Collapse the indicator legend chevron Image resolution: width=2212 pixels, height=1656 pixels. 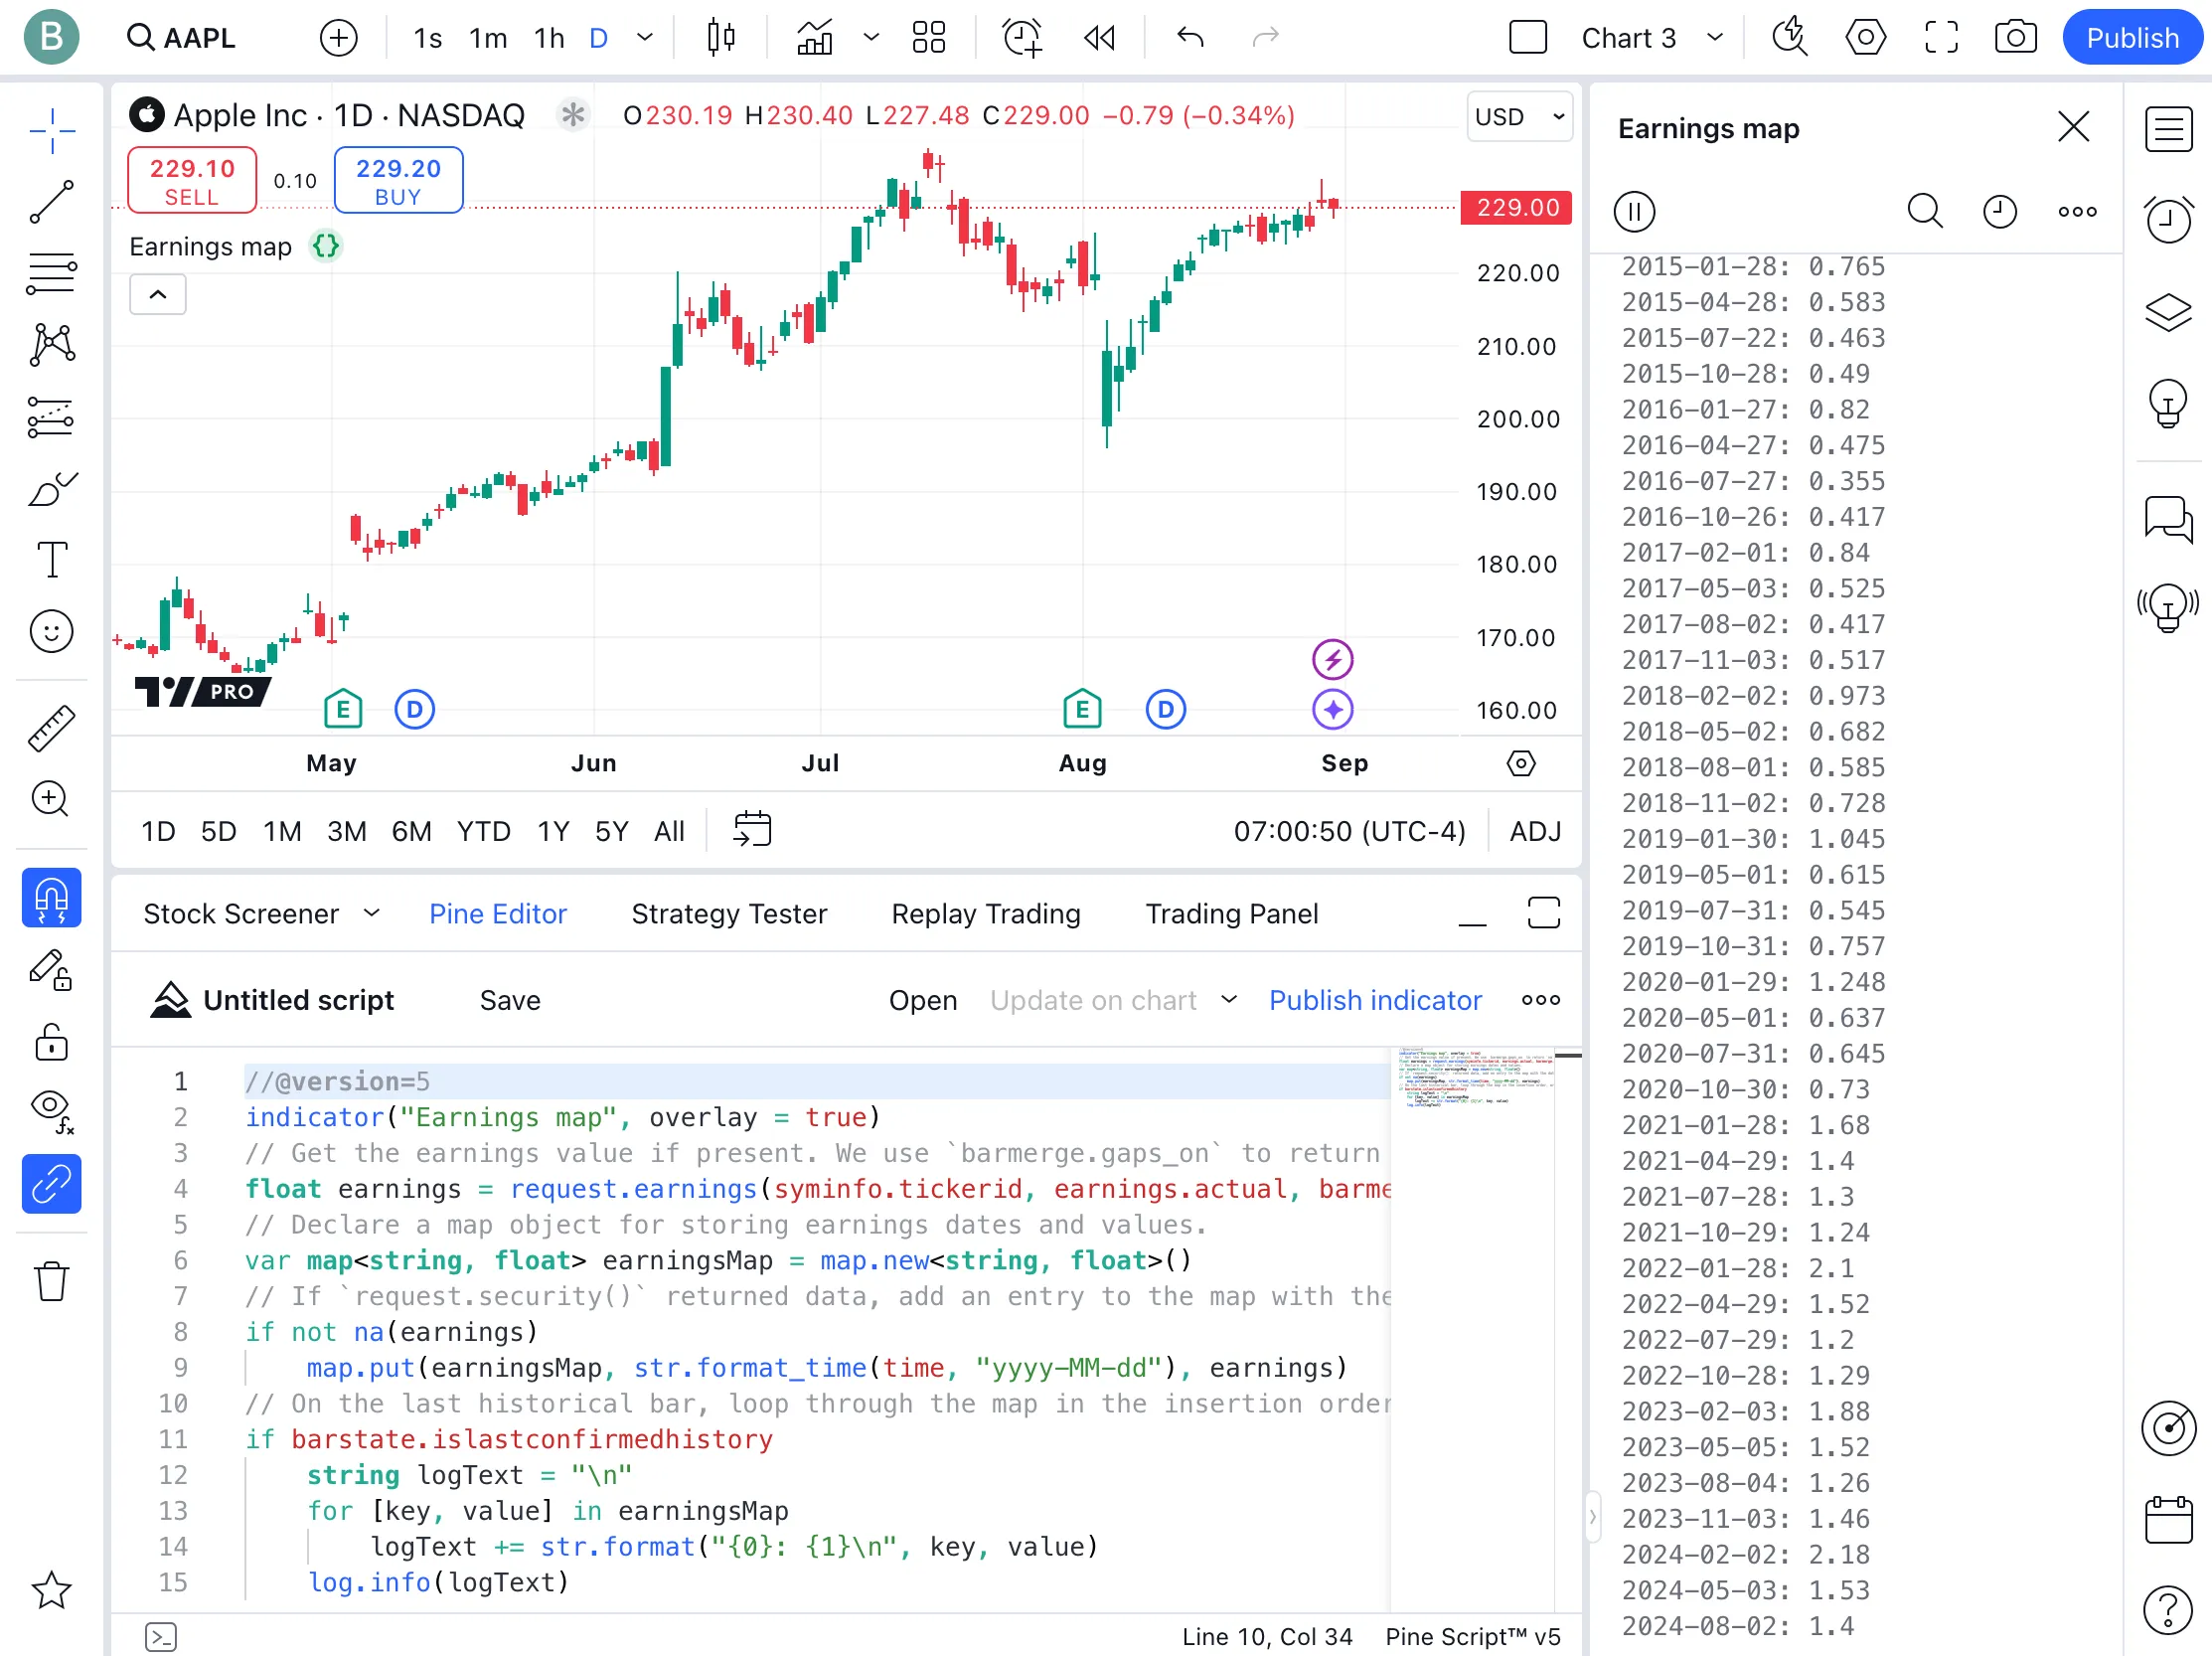157,294
